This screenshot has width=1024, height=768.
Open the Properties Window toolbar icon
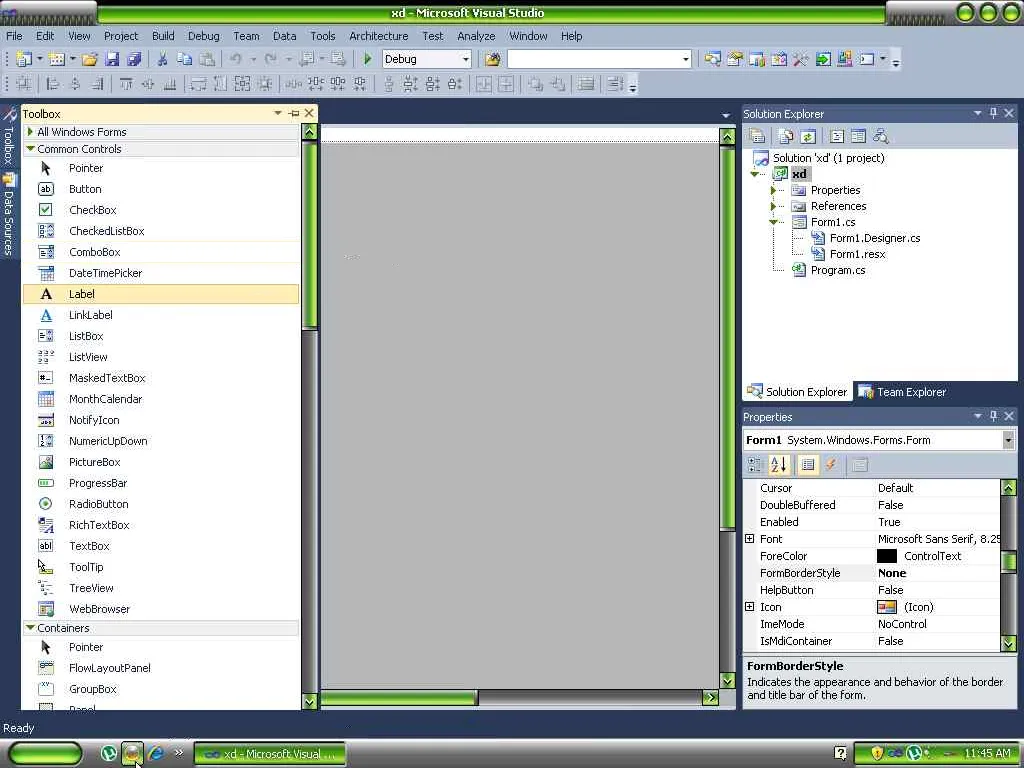coord(735,59)
